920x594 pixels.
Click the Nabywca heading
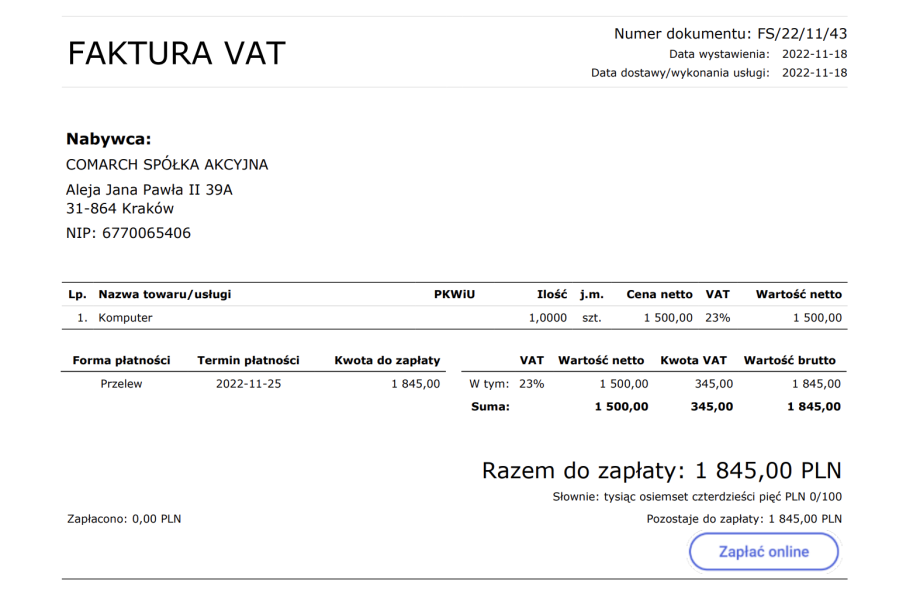coord(108,139)
